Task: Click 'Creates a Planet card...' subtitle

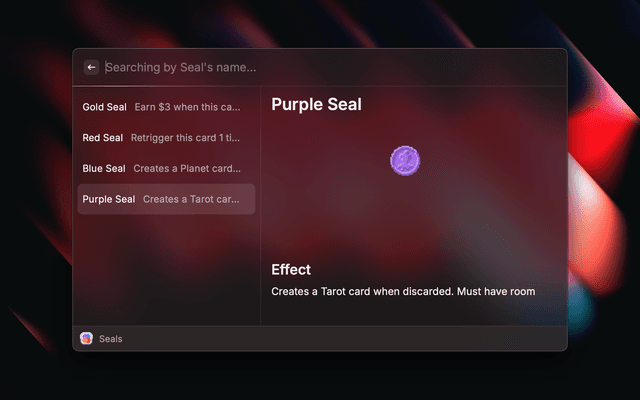Action: pyautogui.click(x=187, y=168)
